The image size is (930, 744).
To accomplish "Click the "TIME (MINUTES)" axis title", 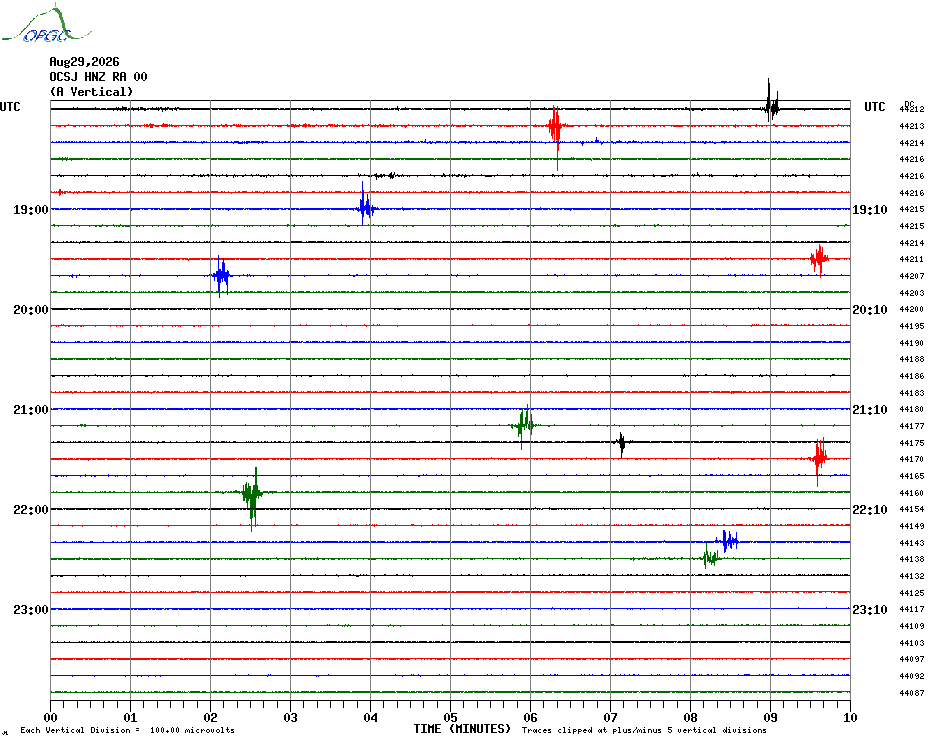I will tap(462, 729).
